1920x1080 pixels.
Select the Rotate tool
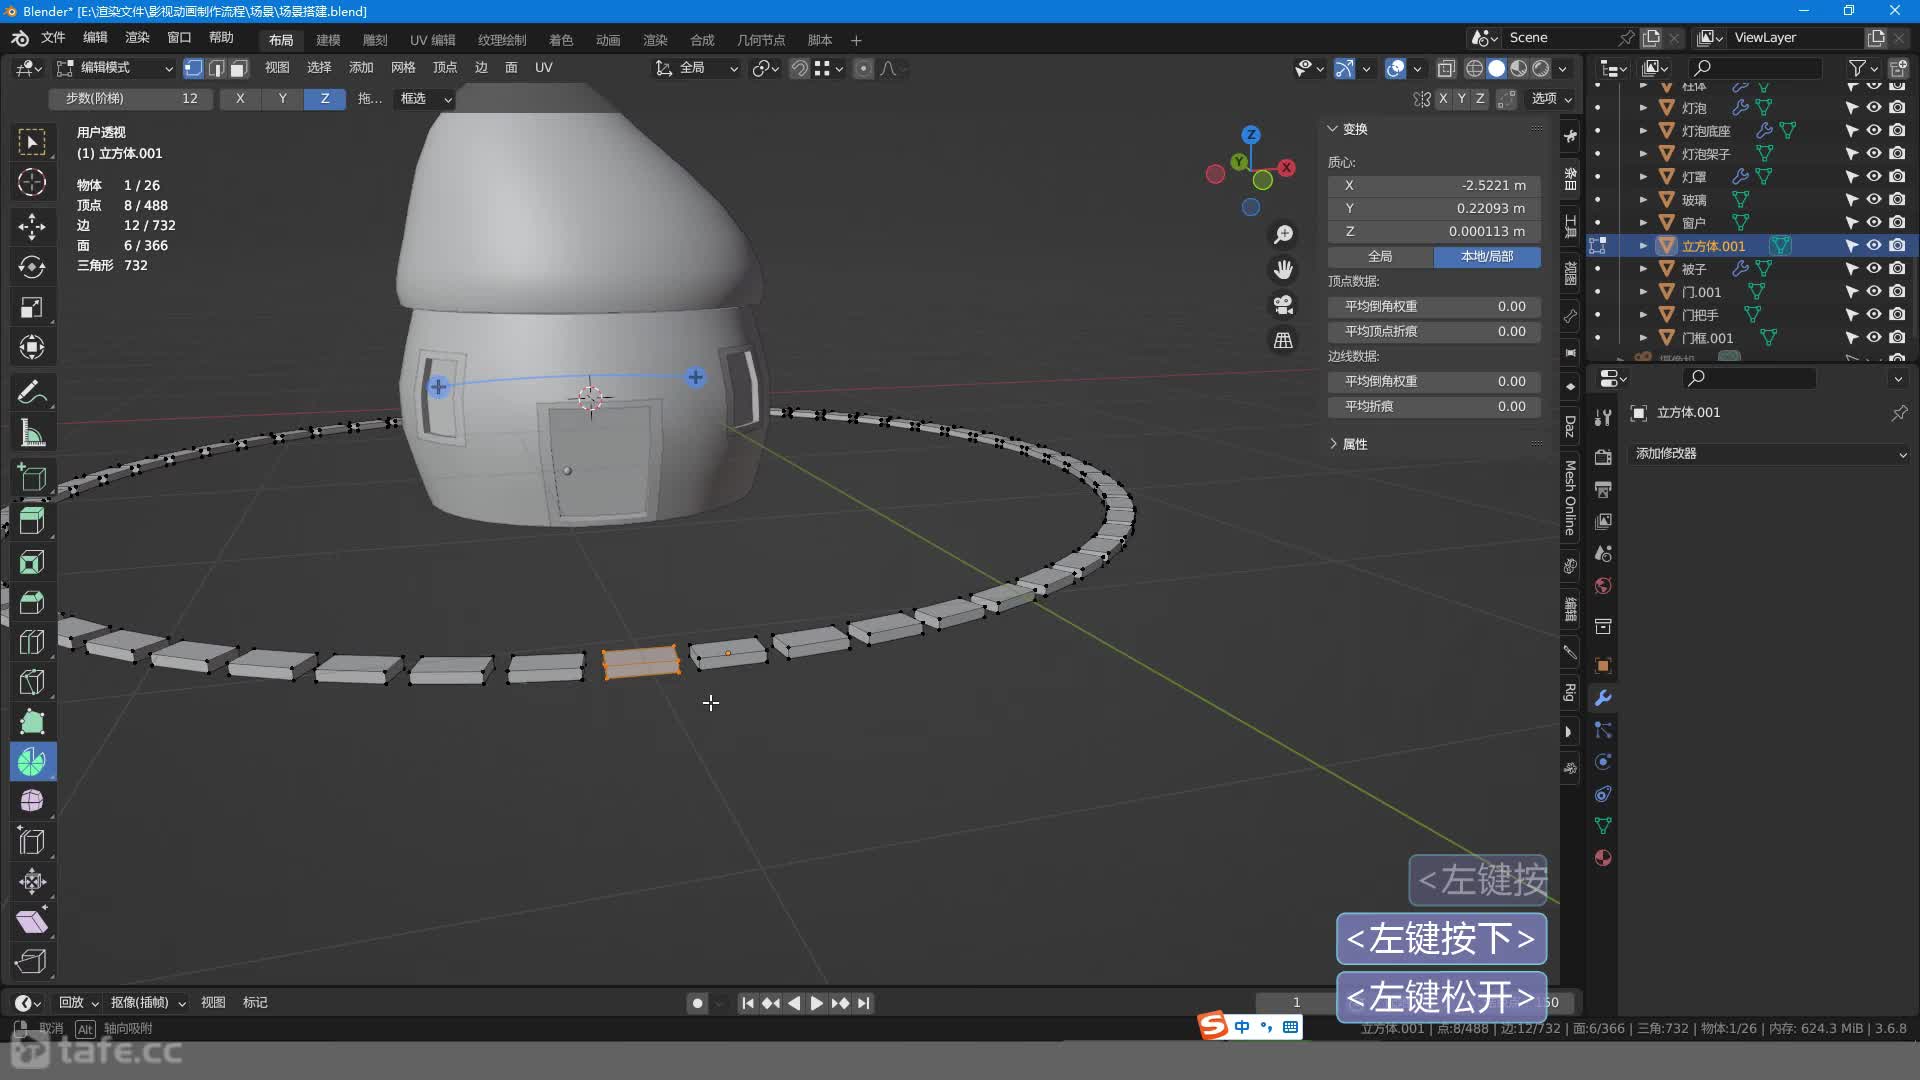[x=32, y=267]
